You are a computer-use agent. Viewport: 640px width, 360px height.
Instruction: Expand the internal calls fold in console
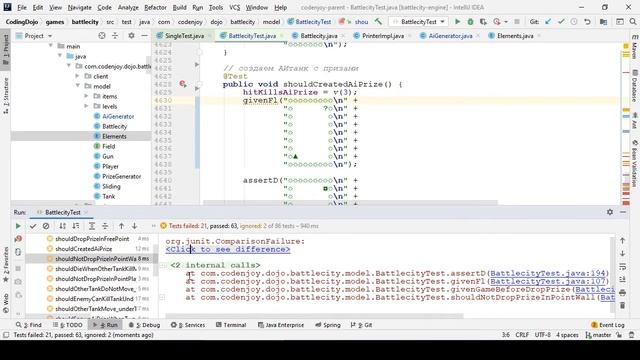(x=162, y=265)
